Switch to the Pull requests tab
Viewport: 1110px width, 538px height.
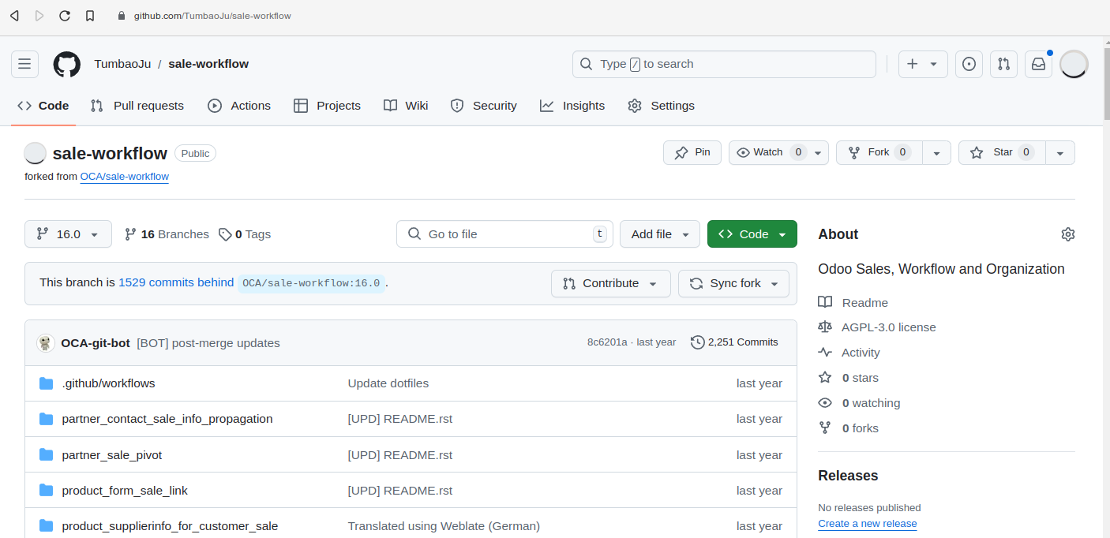(x=137, y=106)
